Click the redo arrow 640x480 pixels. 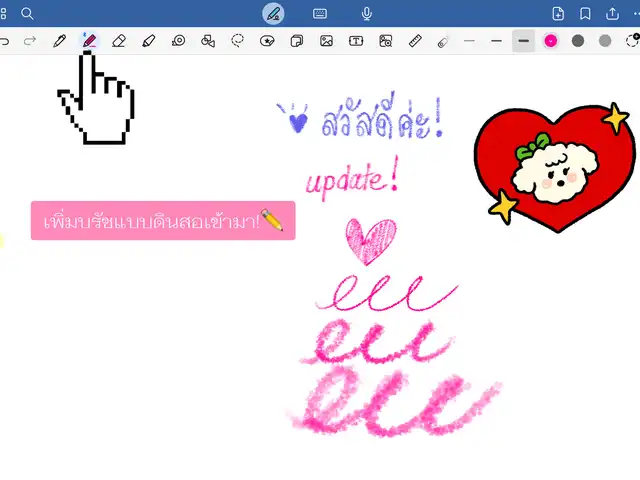30,41
